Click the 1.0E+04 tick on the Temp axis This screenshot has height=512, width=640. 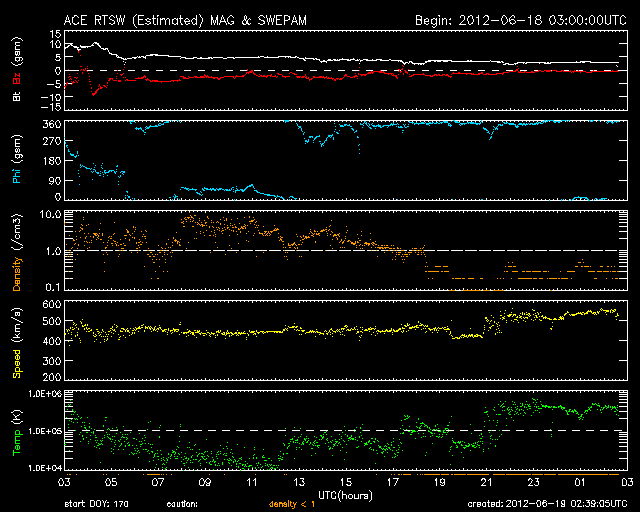click(x=45, y=468)
